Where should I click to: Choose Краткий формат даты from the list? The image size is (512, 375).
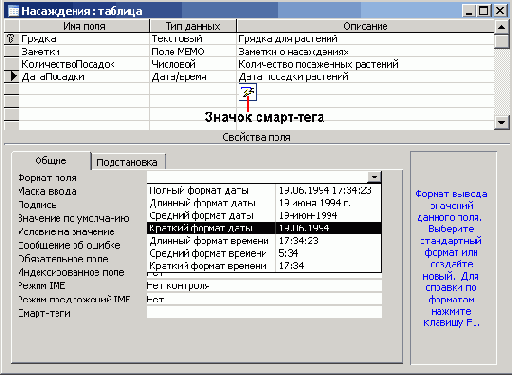pos(264,228)
